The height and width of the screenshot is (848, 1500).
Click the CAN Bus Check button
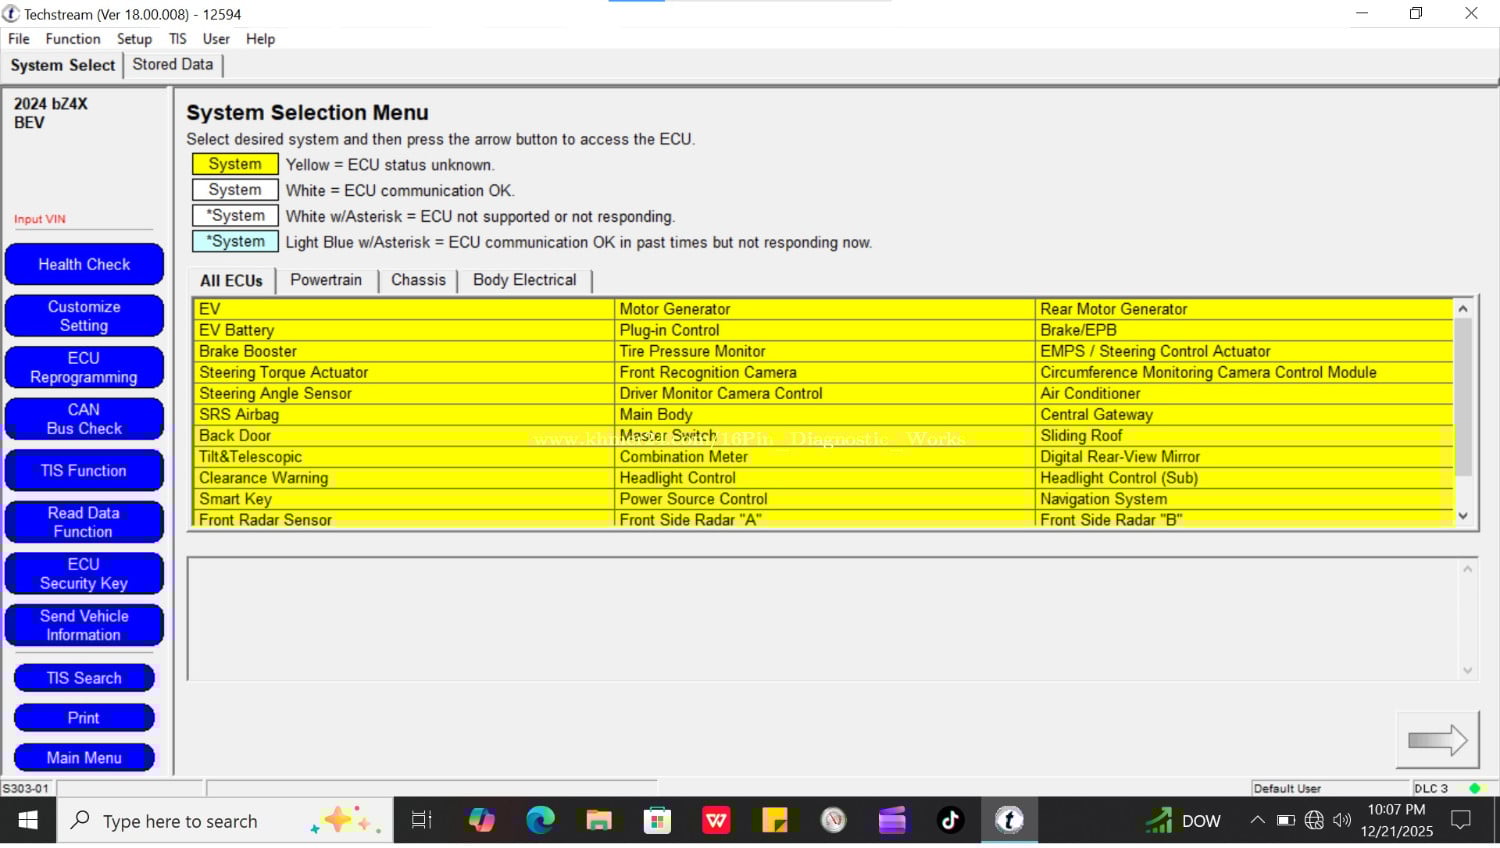click(x=84, y=419)
